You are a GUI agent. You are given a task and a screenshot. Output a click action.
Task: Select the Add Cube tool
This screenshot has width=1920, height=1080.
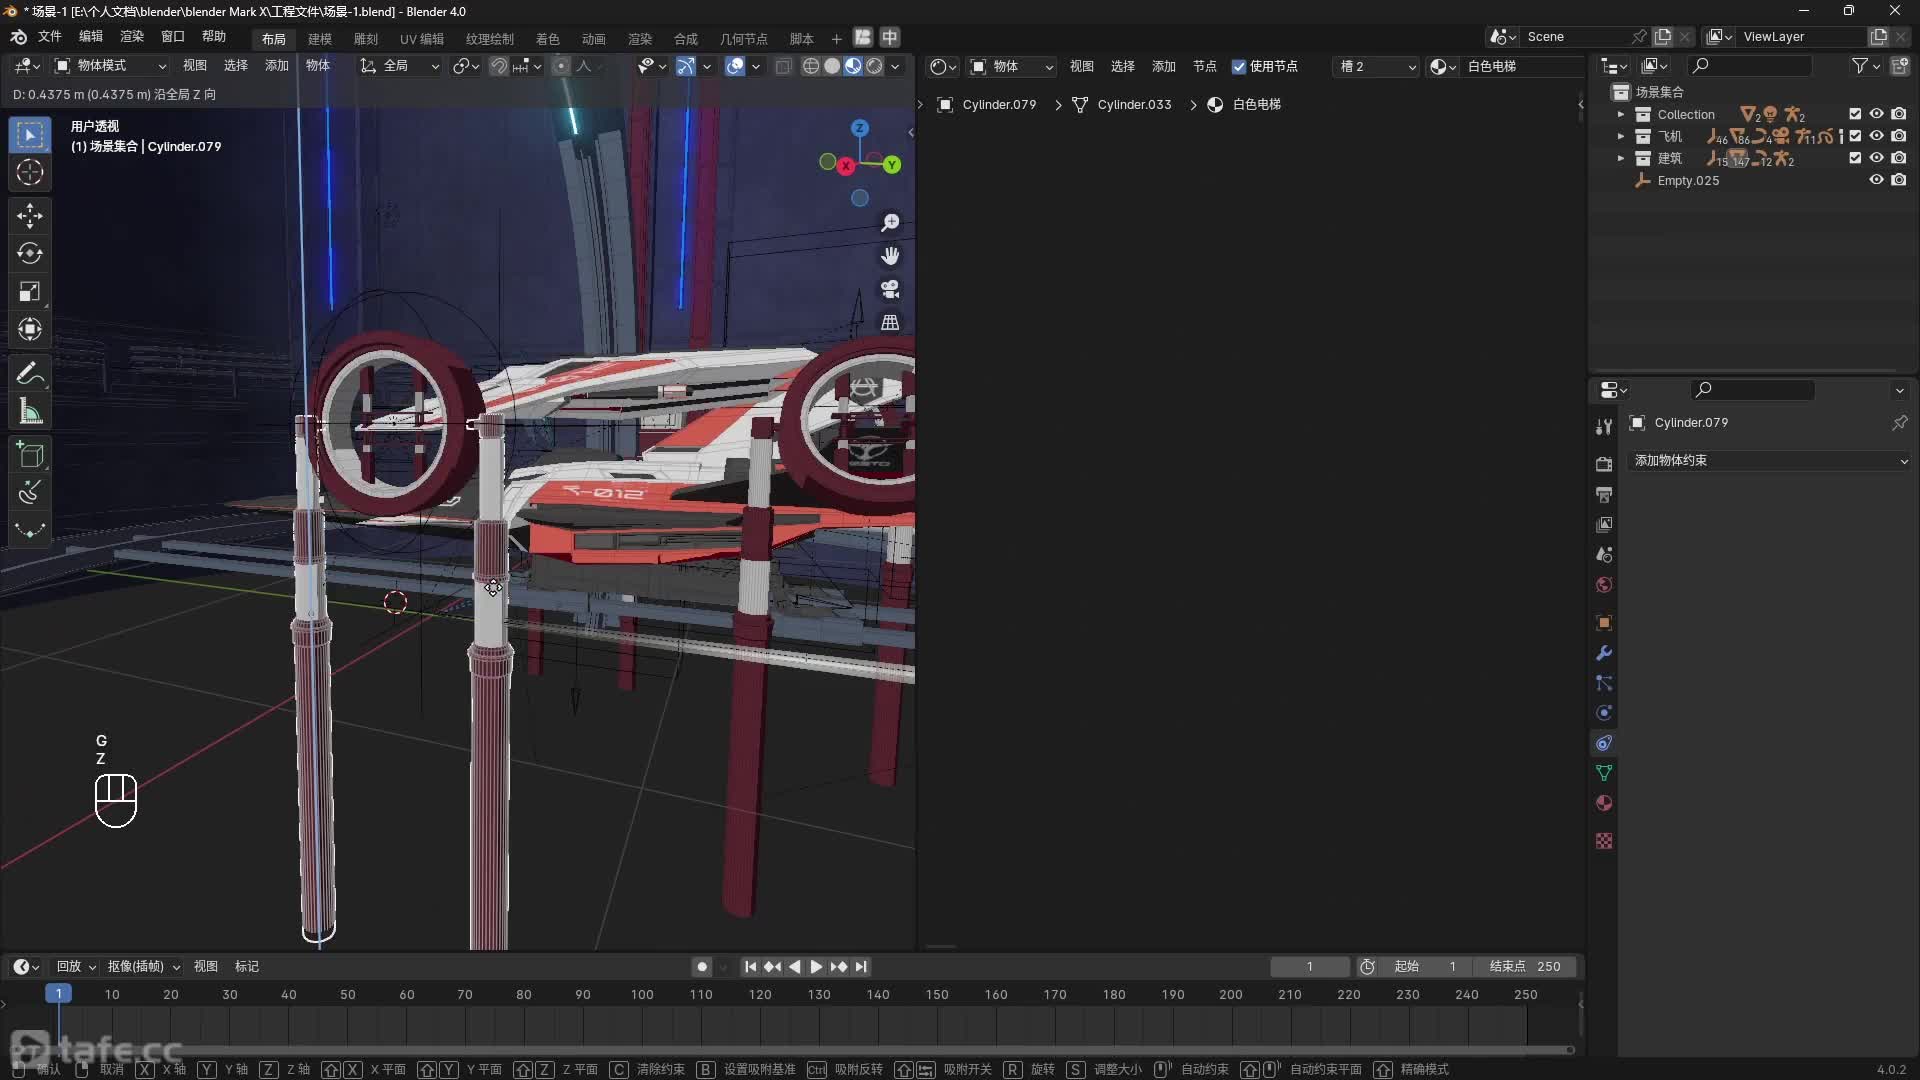point(30,455)
